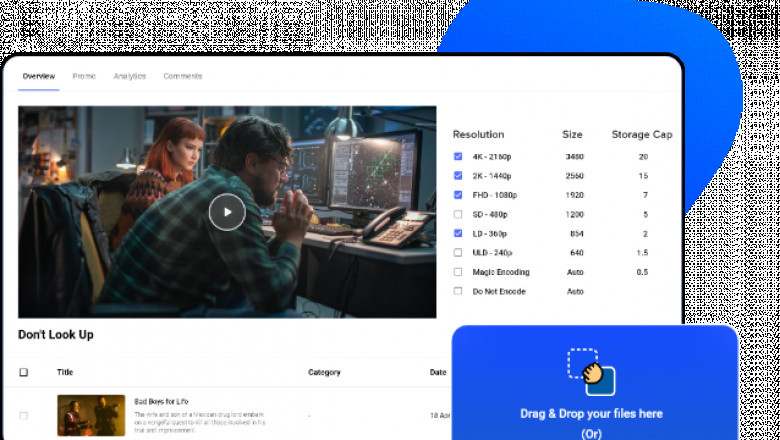Enable the Magic Encoding option
The width and height of the screenshot is (780, 440).
(x=458, y=272)
